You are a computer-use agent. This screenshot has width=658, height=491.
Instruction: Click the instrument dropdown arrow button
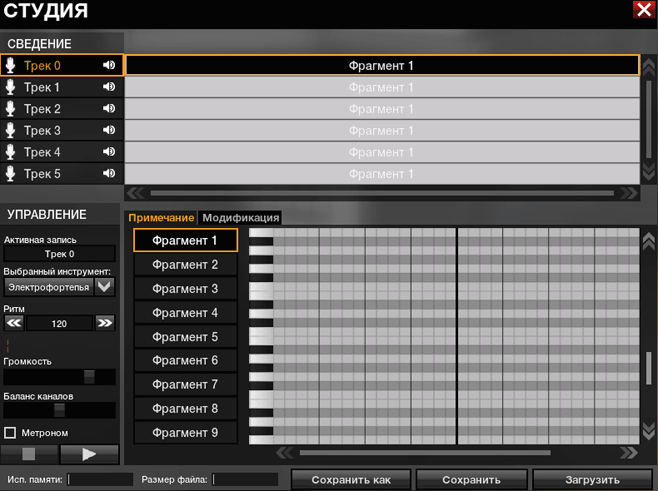click(x=104, y=287)
